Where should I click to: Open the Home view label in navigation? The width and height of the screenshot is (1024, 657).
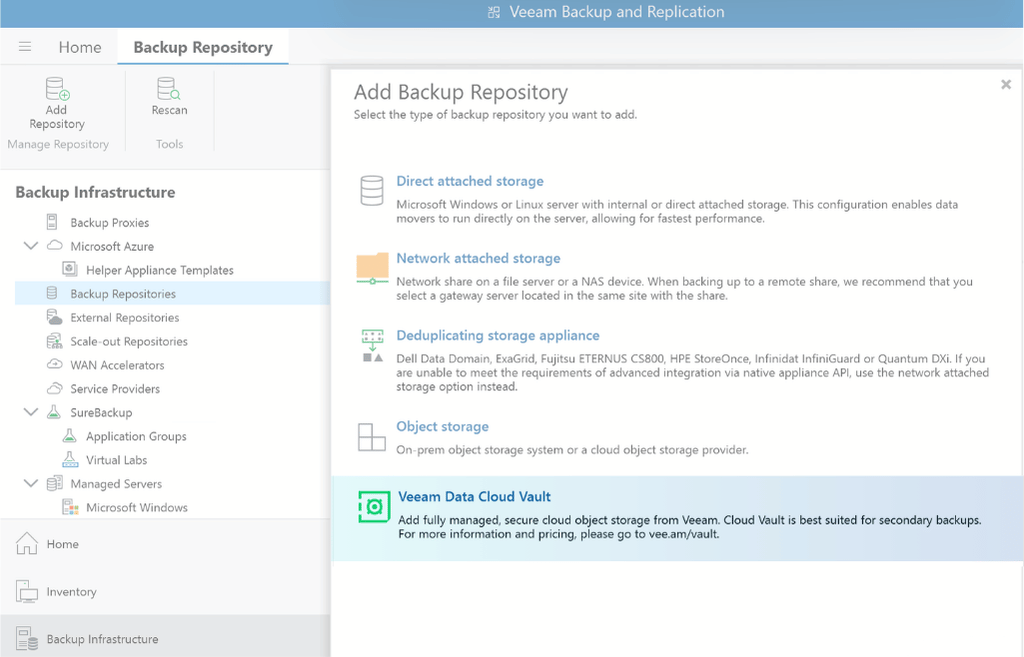(62, 544)
